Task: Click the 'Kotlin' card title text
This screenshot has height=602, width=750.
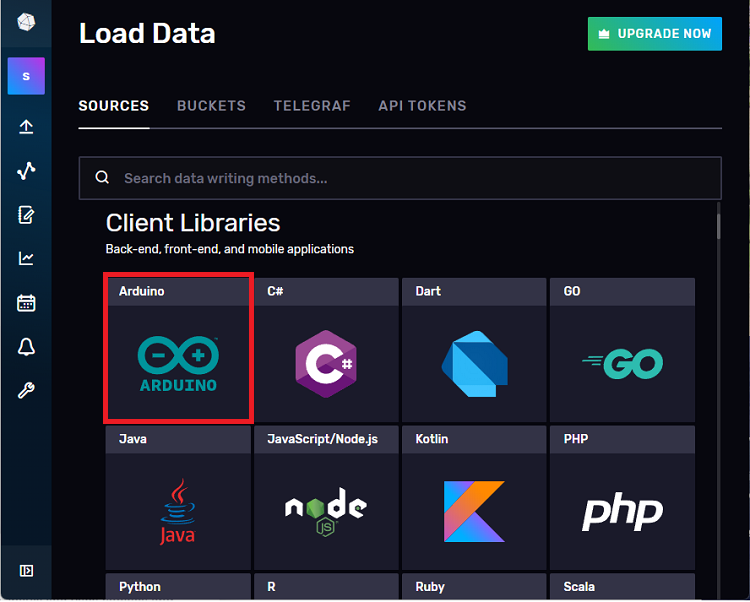Action: coord(431,439)
